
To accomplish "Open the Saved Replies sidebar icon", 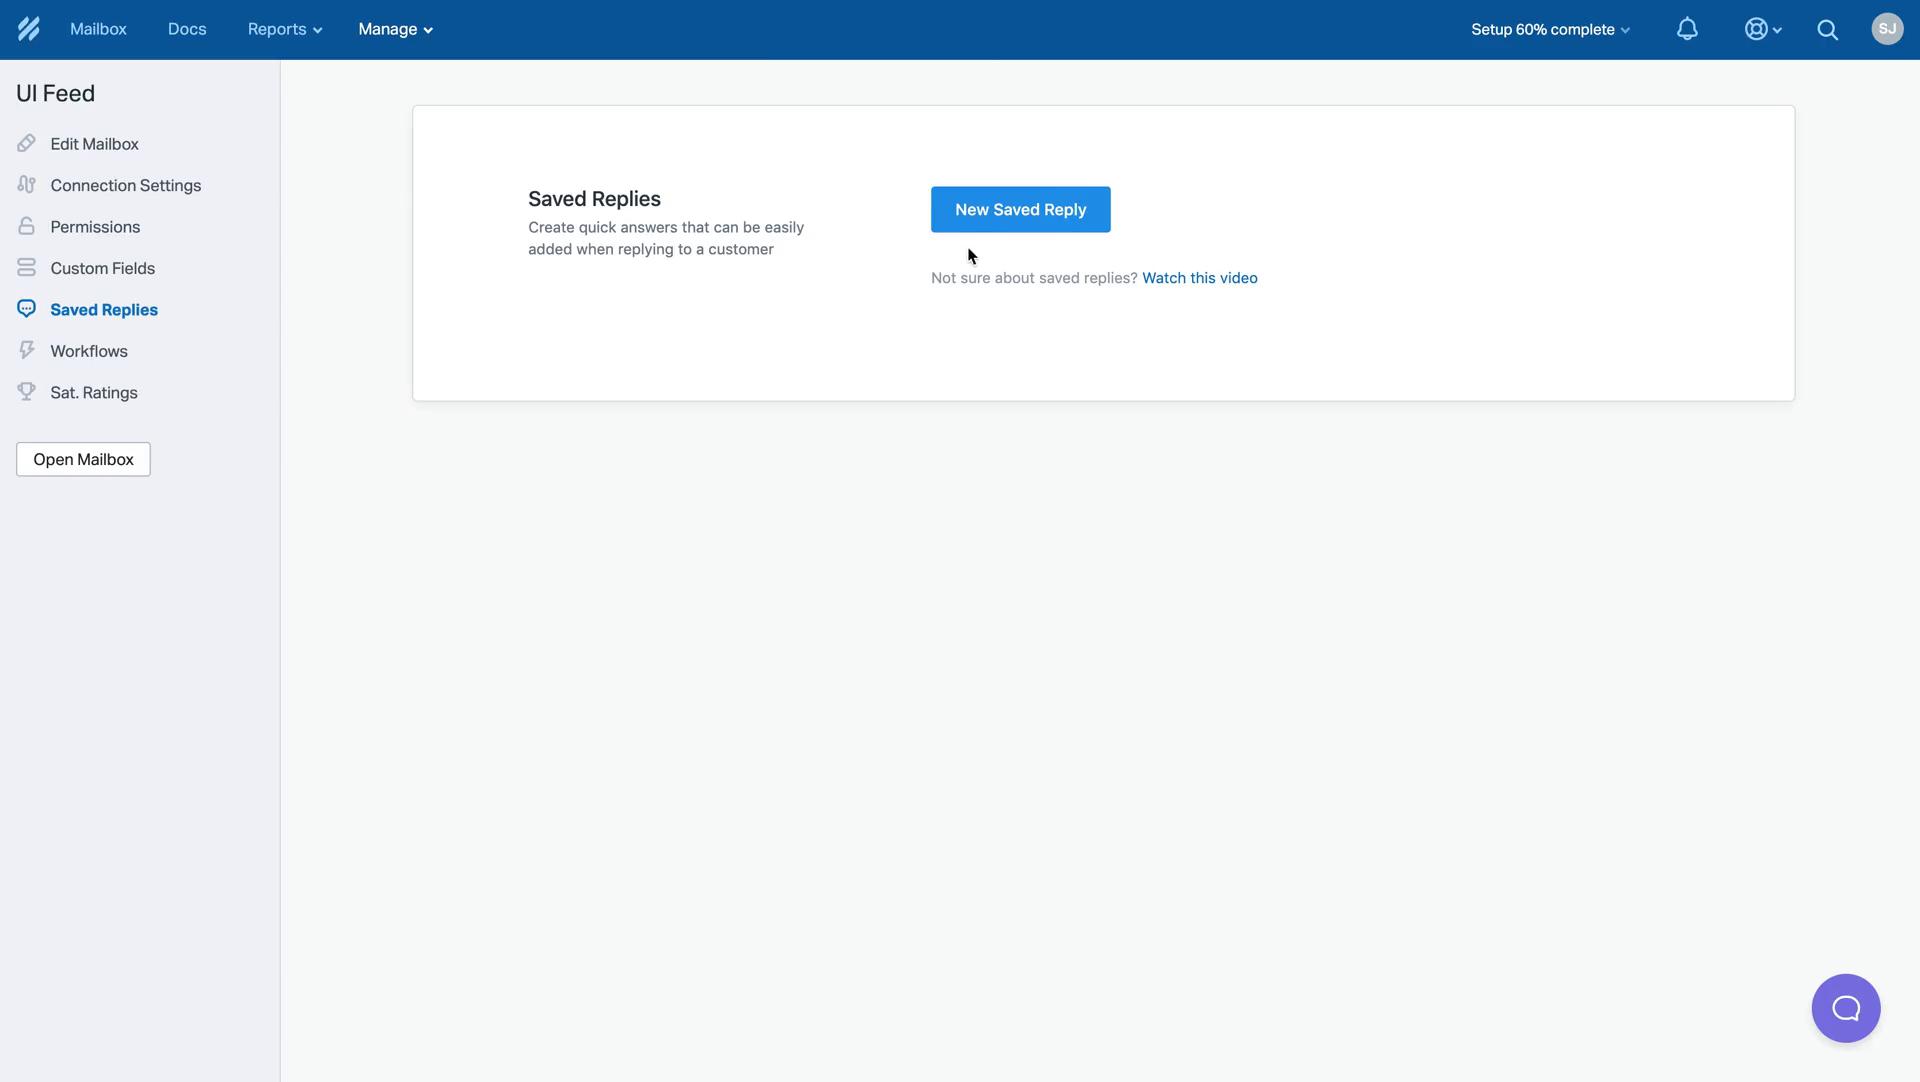I will click(x=25, y=308).
